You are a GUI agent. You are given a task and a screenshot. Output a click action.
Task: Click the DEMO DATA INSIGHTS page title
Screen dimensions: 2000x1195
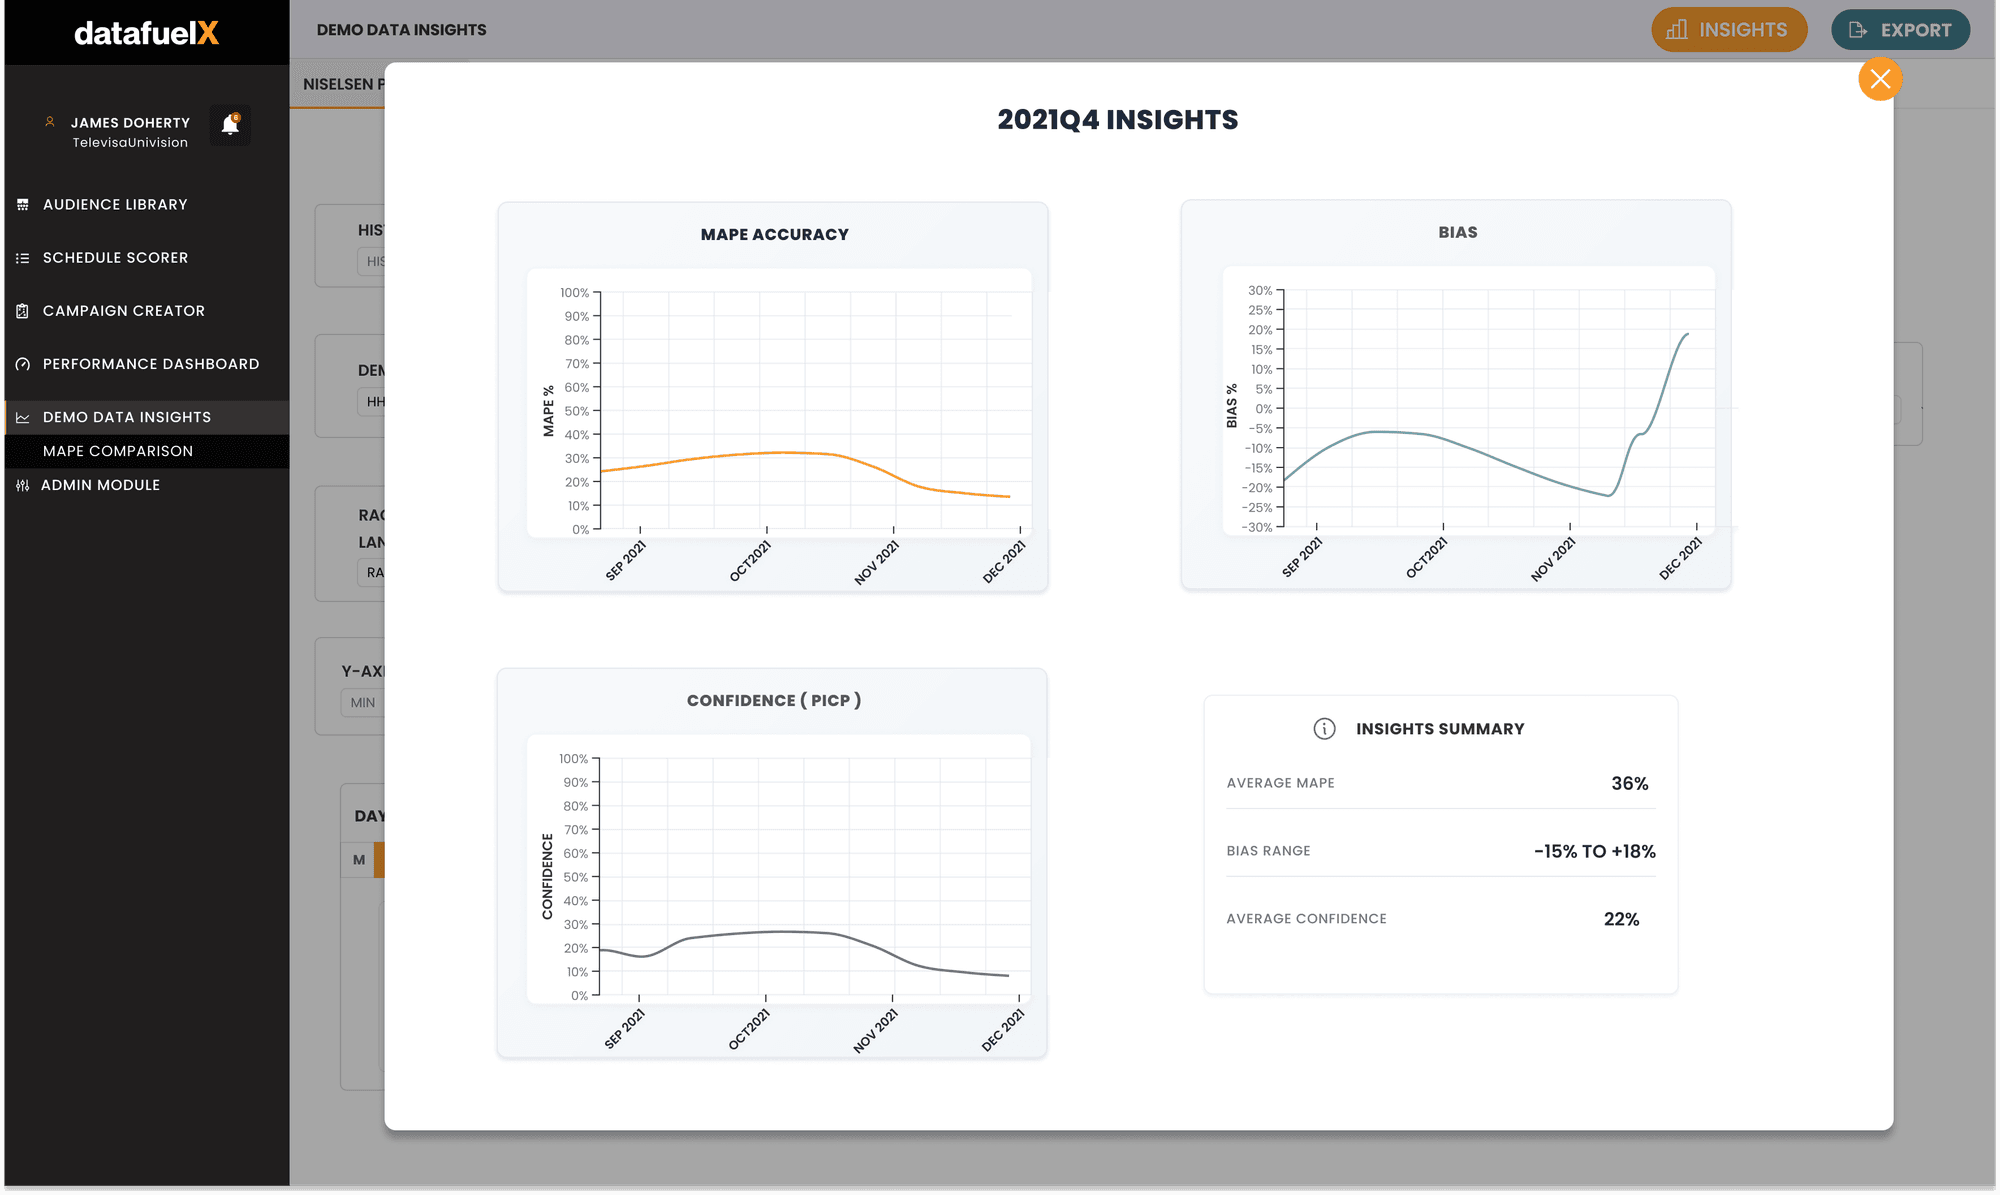coord(401,30)
